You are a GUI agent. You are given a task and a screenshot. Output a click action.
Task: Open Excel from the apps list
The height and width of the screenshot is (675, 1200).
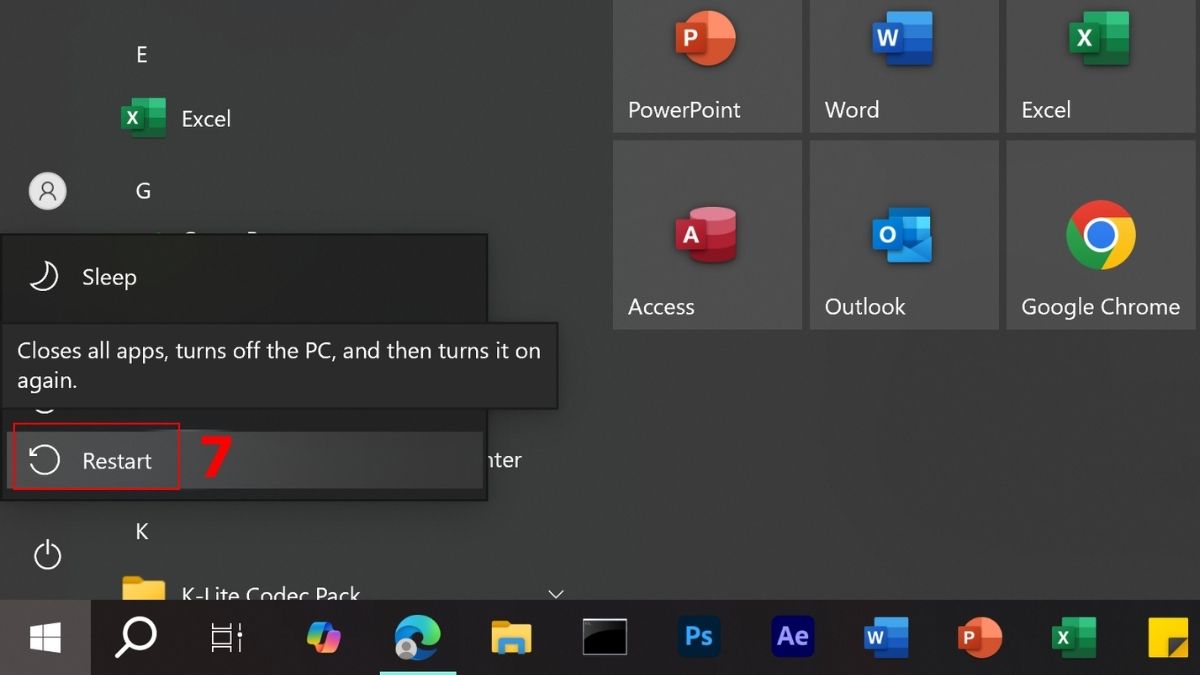pyautogui.click(x=205, y=118)
